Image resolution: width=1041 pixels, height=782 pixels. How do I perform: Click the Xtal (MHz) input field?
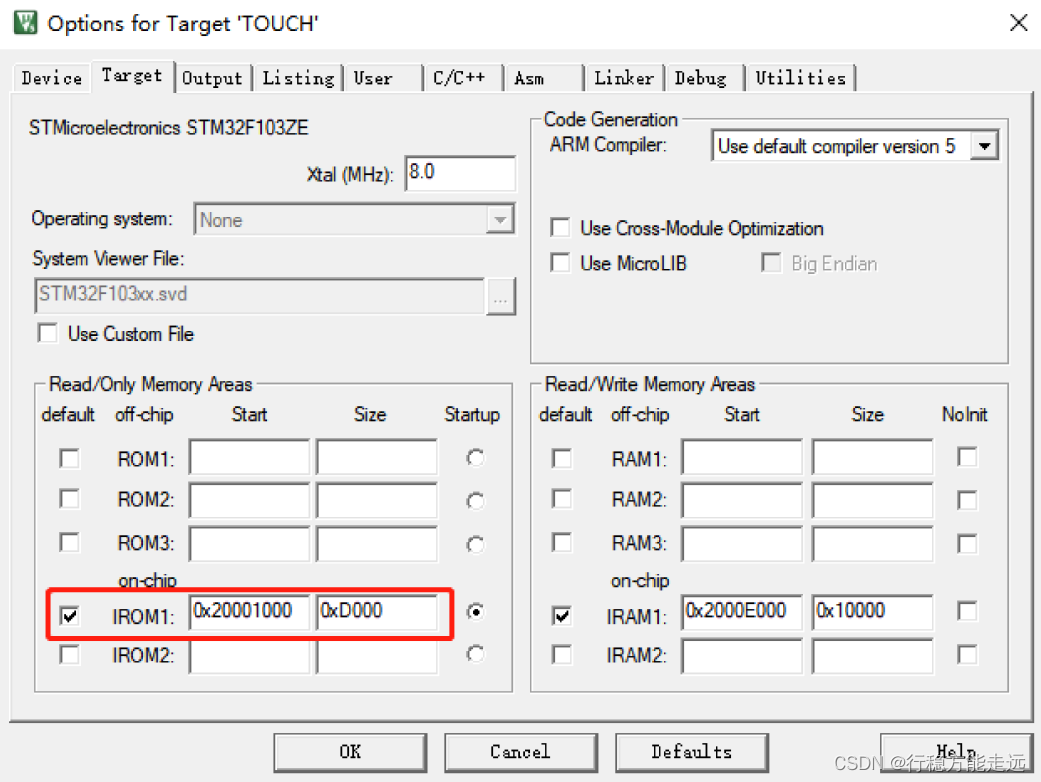pos(460,173)
